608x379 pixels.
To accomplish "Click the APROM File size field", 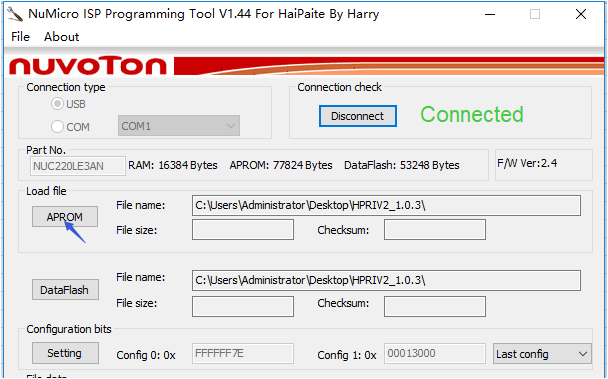I will (x=243, y=230).
